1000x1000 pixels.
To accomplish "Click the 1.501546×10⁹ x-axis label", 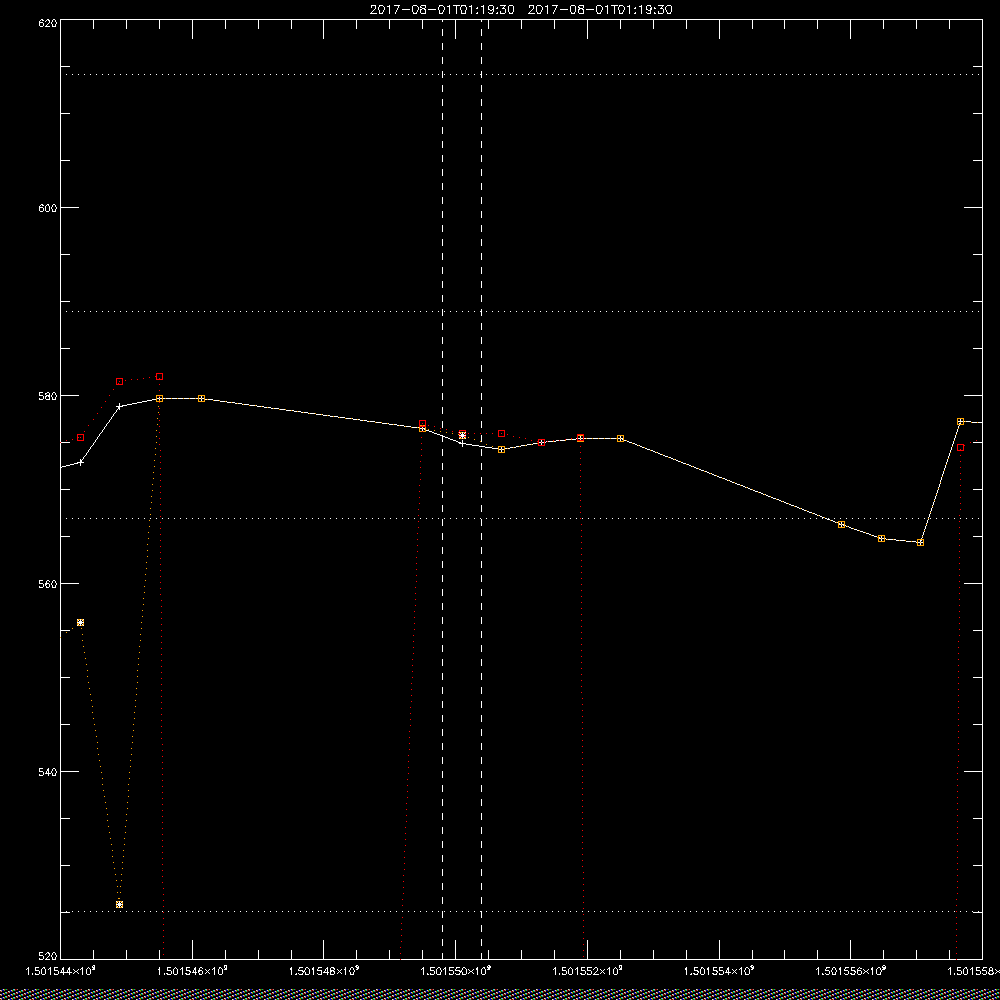I will click(x=193, y=971).
